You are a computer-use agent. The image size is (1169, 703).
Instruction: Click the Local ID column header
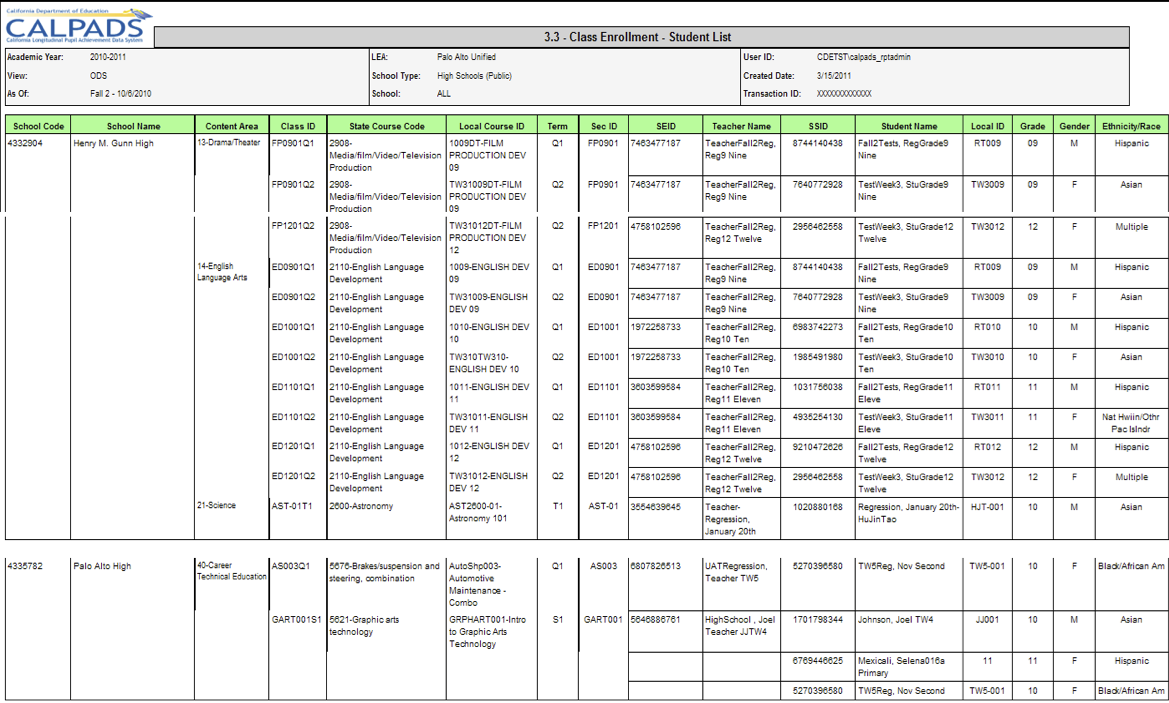click(x=987, y=126)
